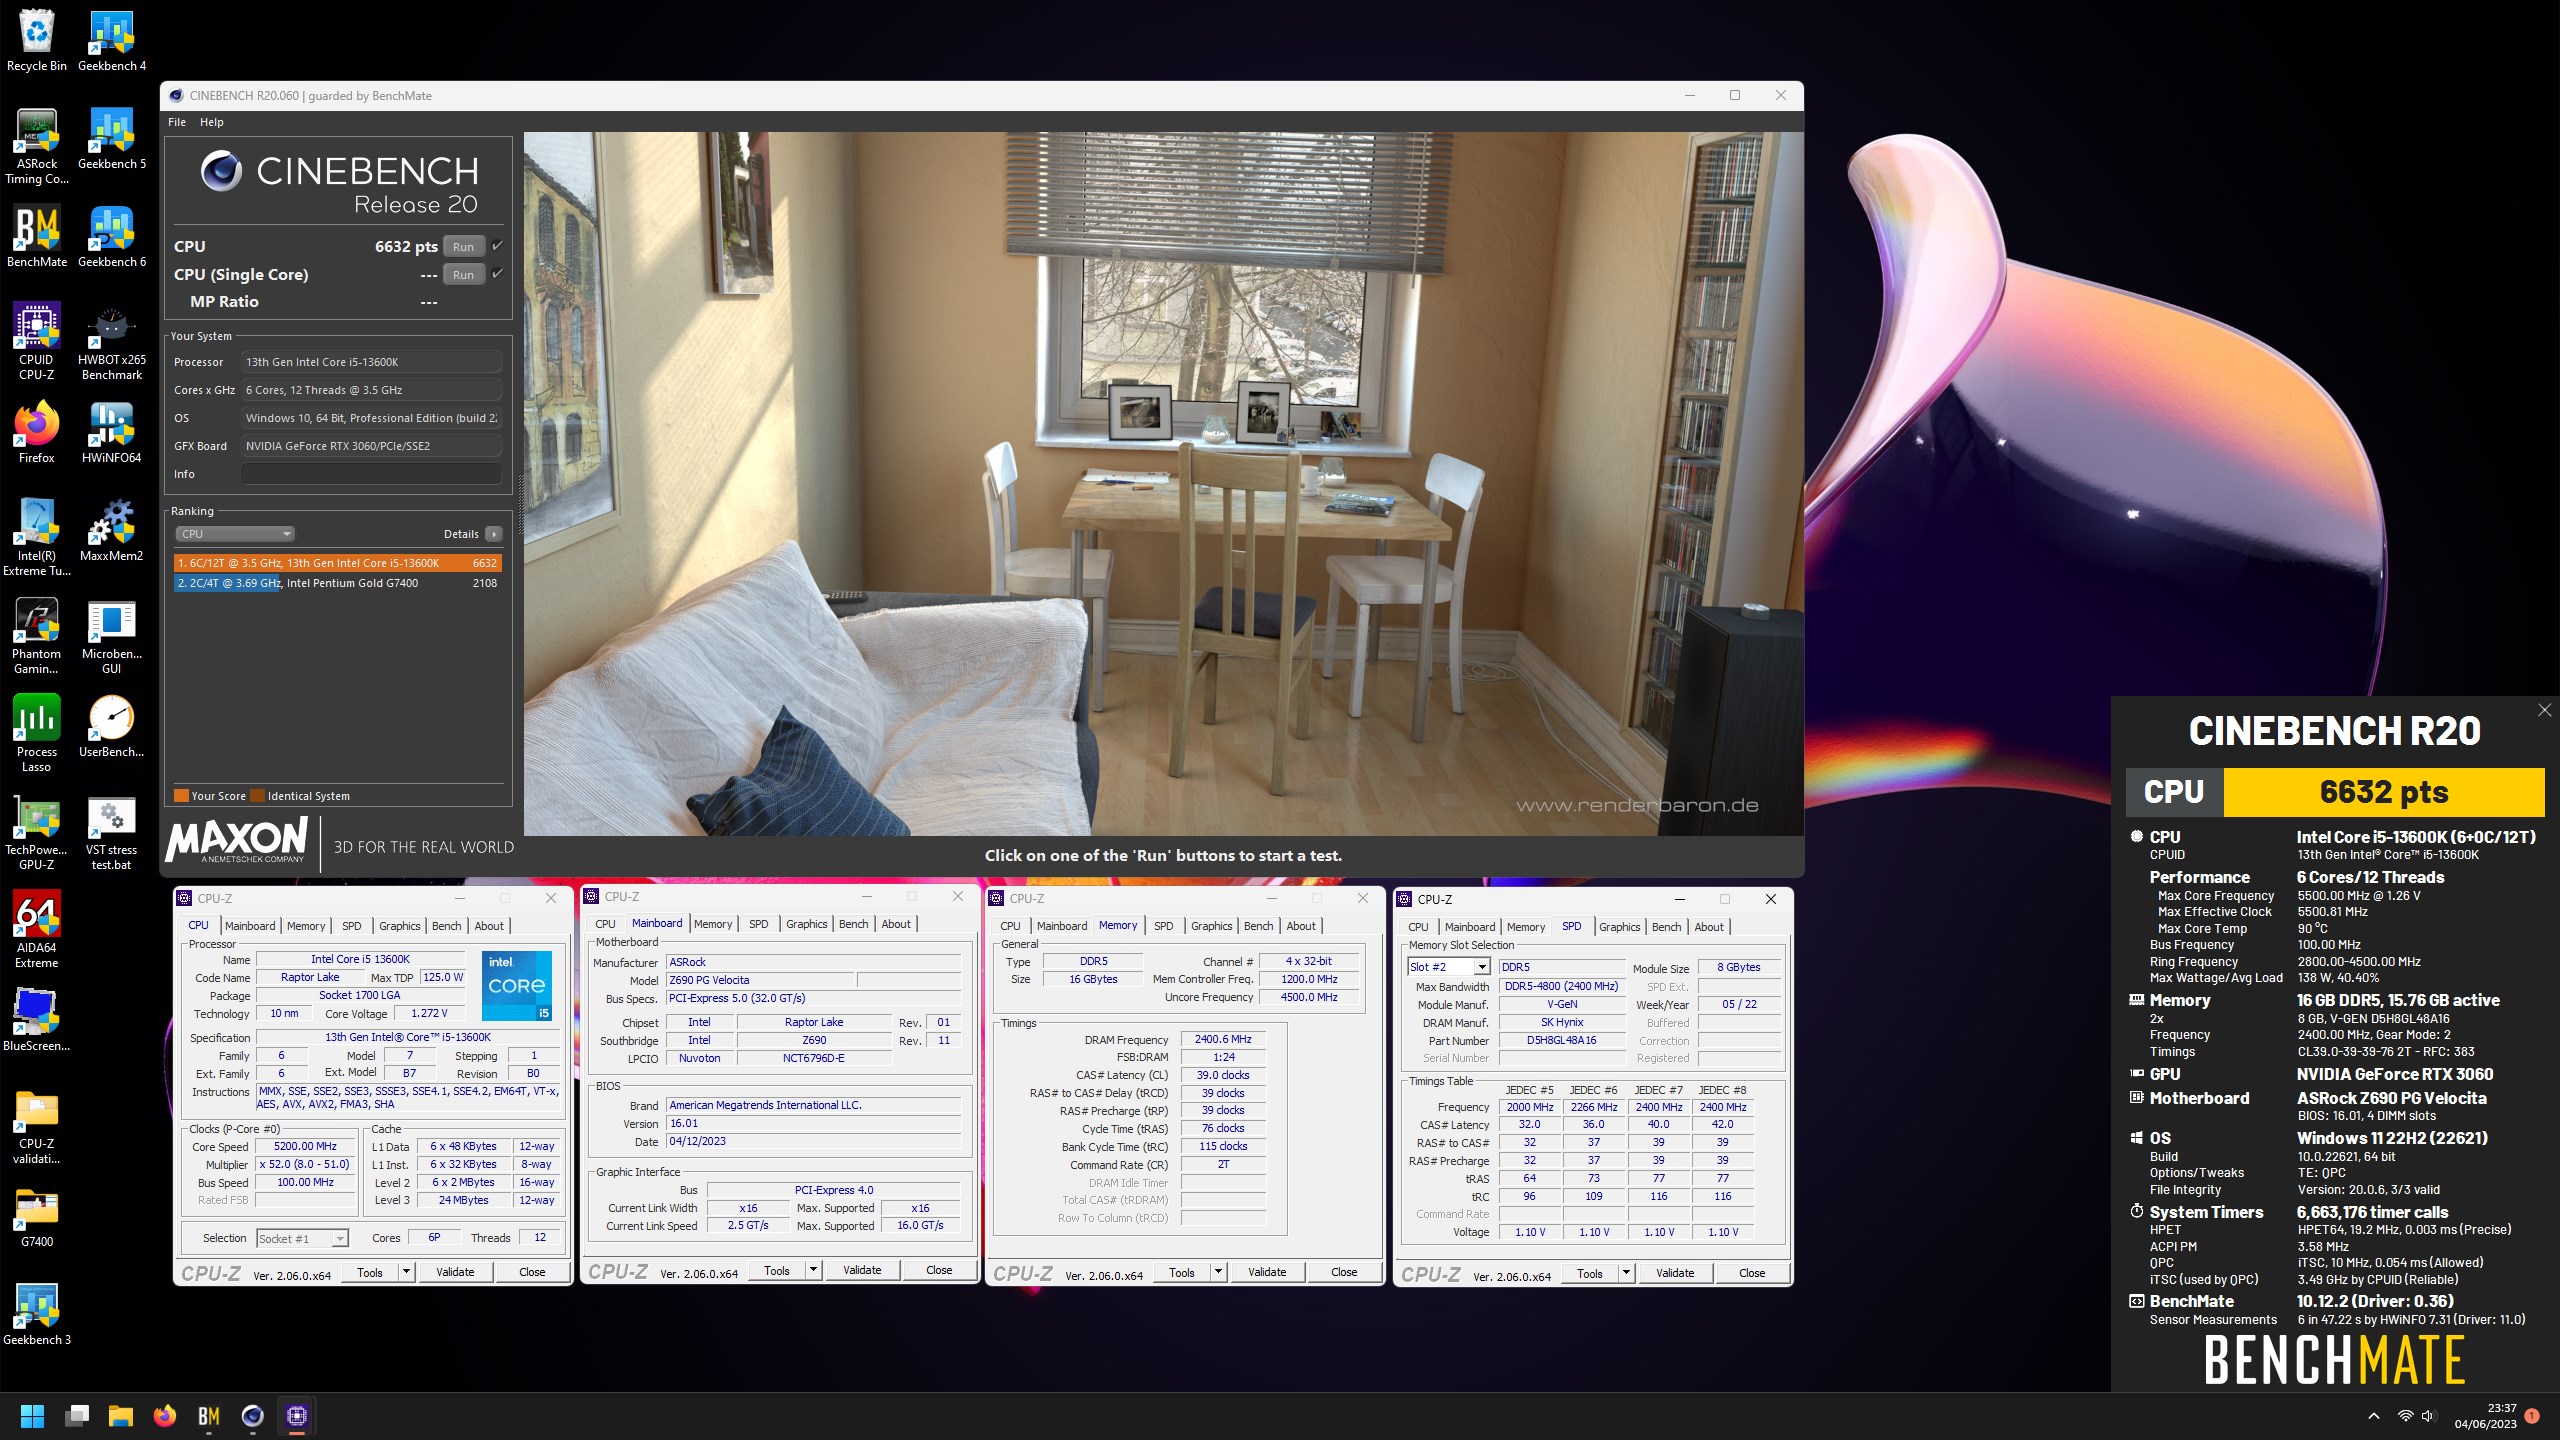
Task: Open the taskbar clock and date
Action: point(2486,1416)
